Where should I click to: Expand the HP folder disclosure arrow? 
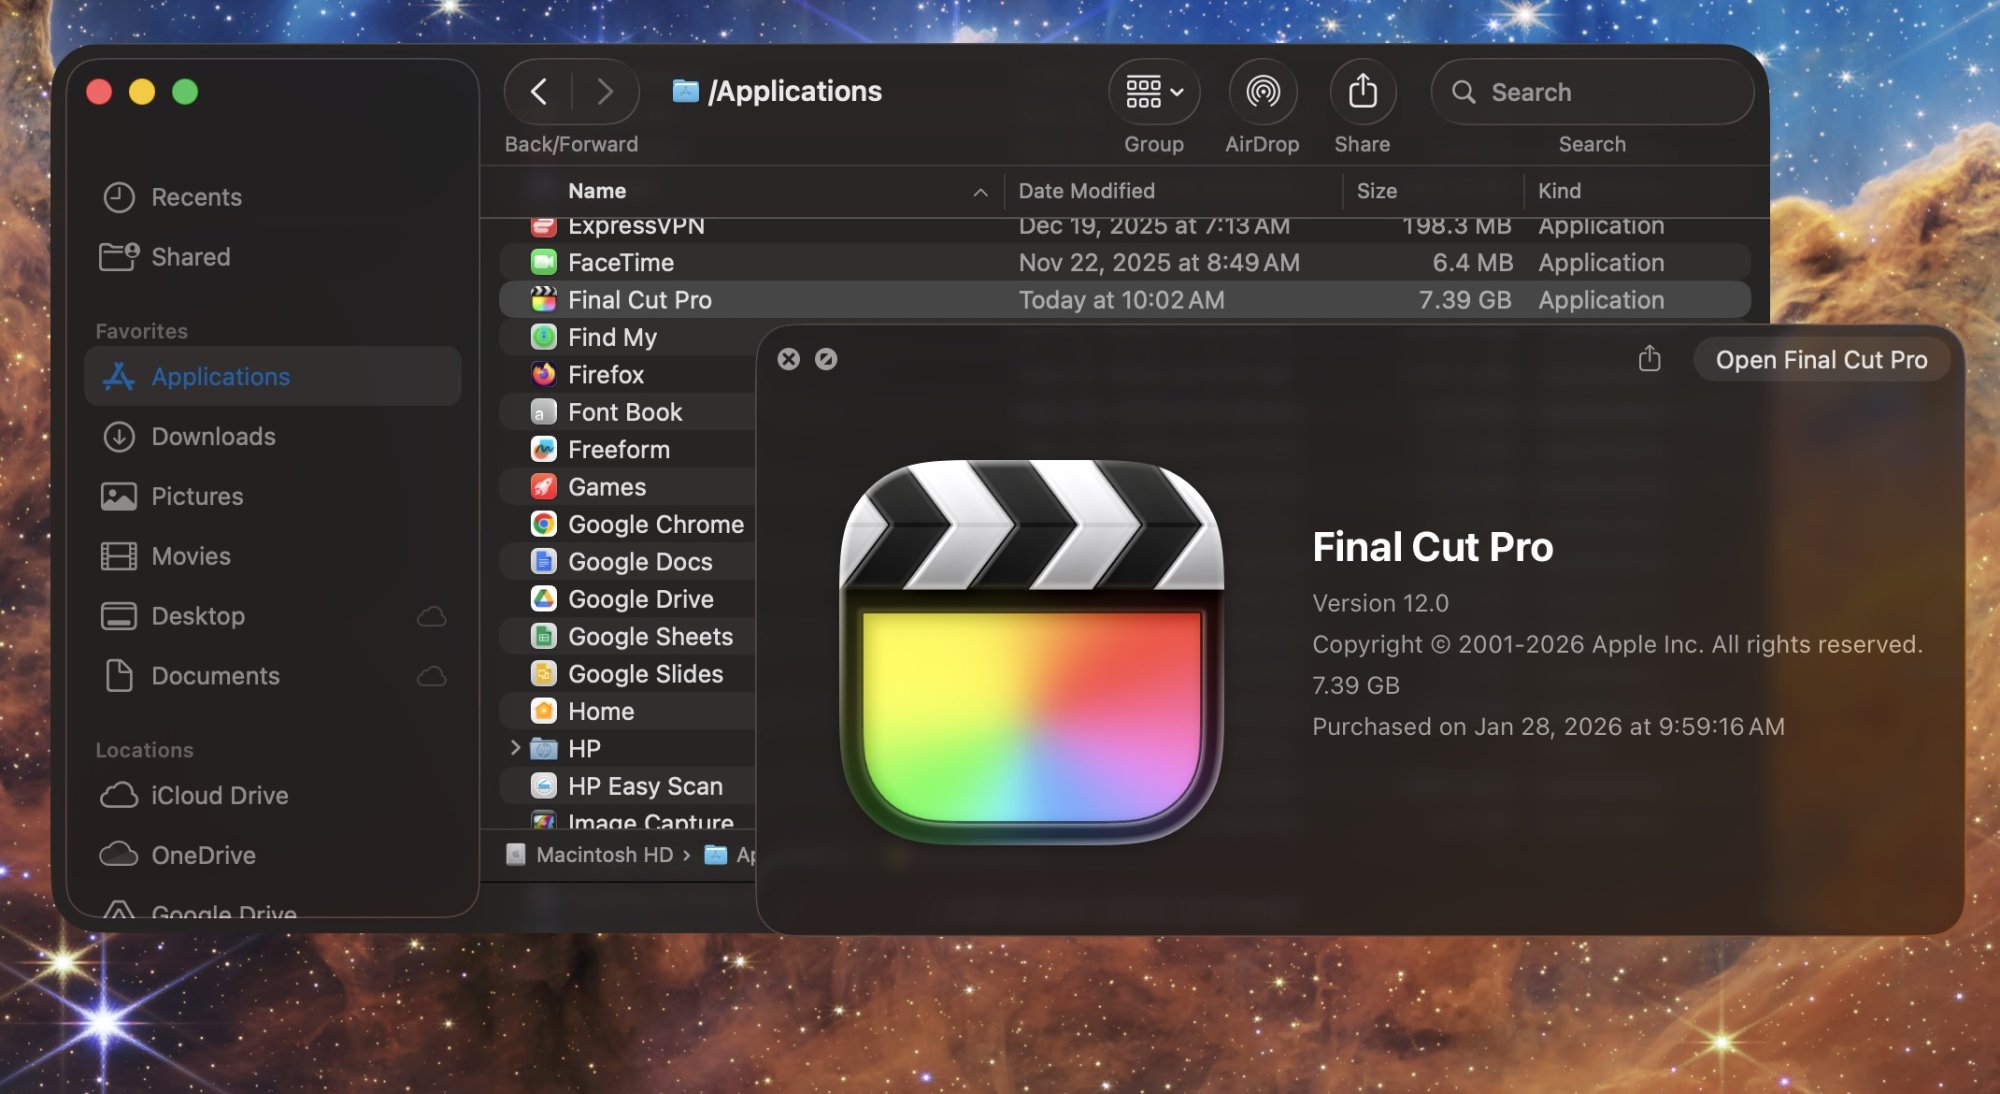pos(515,748)
